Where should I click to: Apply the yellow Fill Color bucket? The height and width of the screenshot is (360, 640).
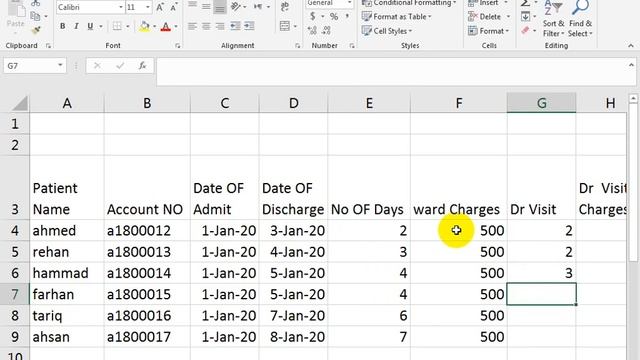click(144, 27)
